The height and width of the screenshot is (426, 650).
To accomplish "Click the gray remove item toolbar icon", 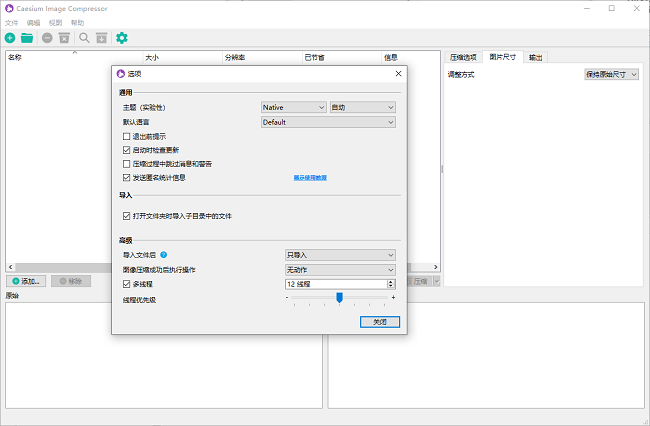I will tap(47, 38).
